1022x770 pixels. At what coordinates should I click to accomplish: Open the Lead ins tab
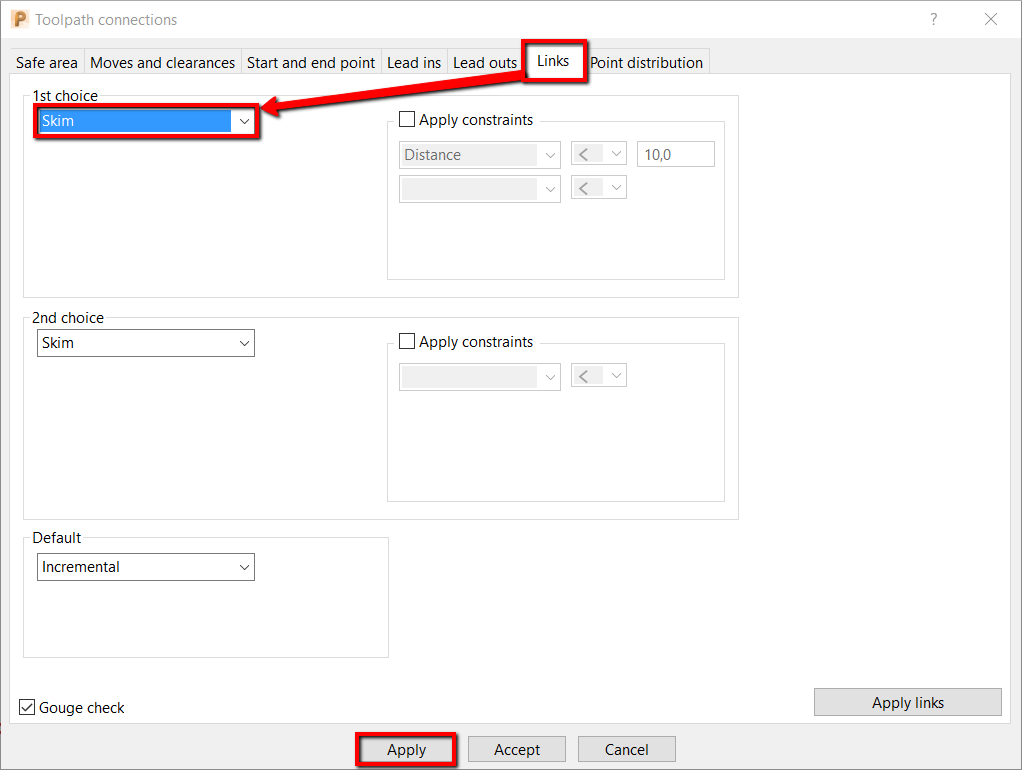coord(414,62)
